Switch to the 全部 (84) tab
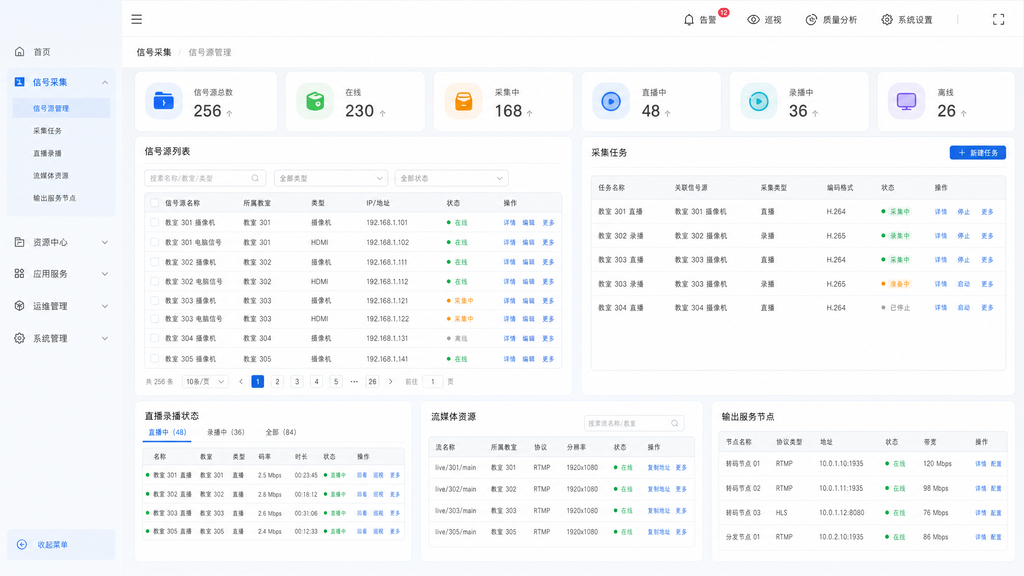1024x576 pixels. 281,432
